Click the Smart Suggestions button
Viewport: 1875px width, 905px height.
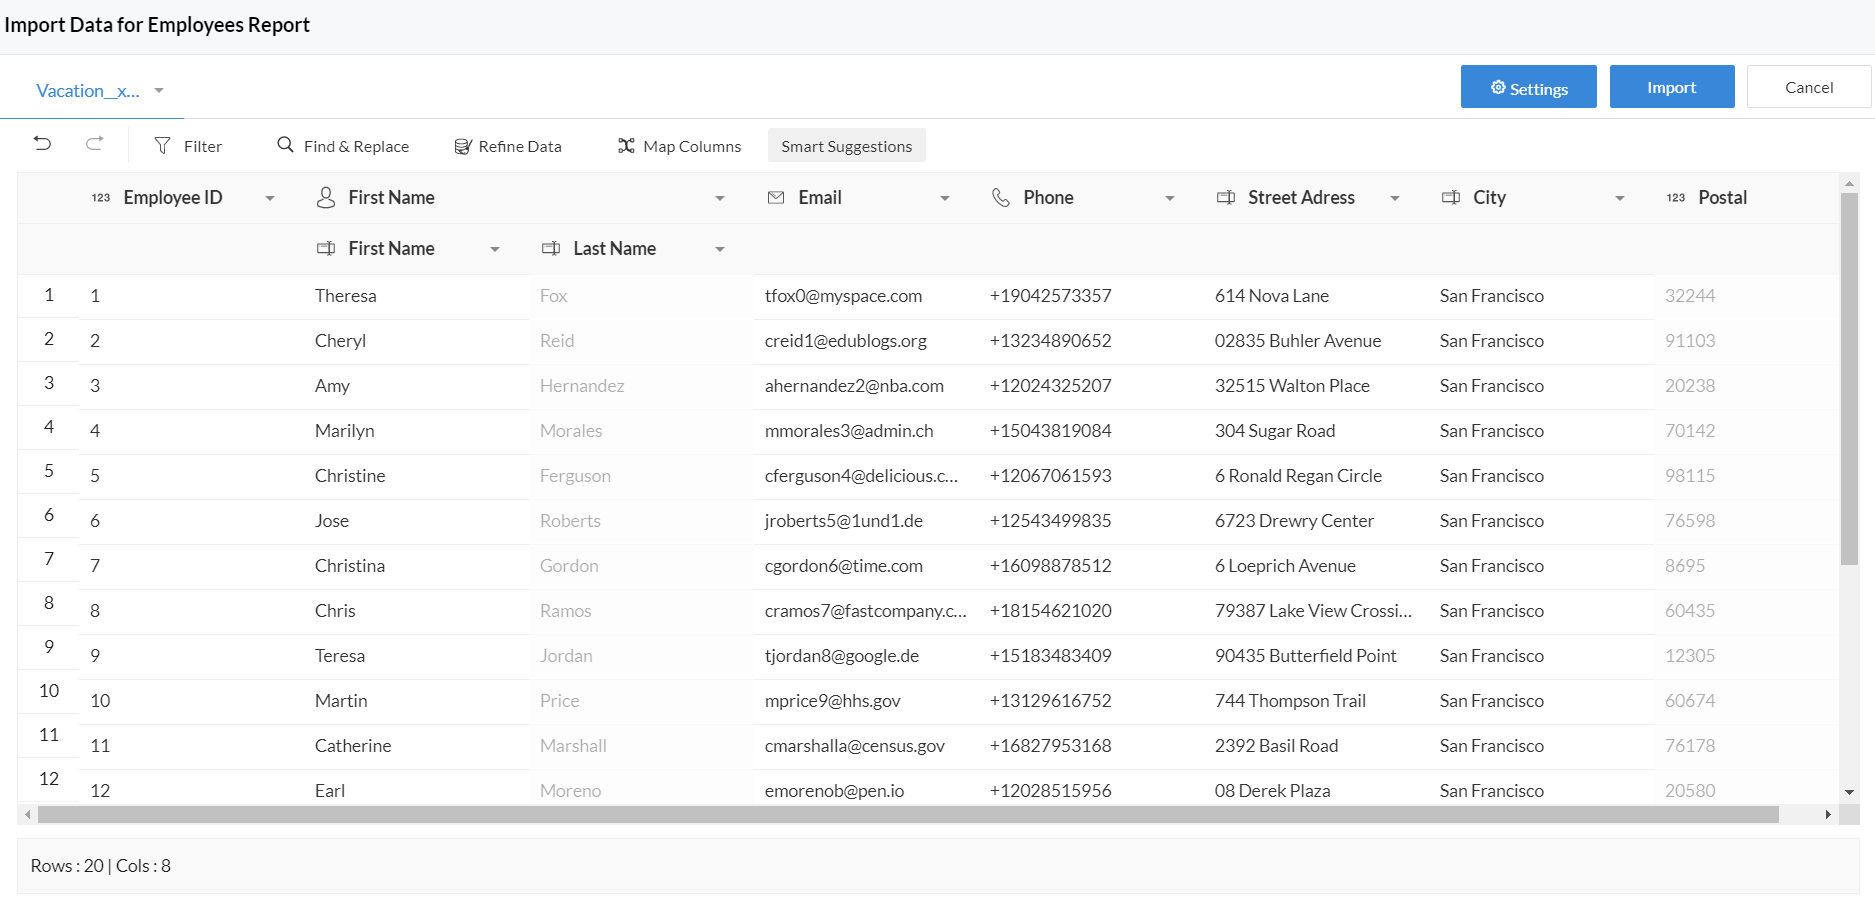tap(846, 146)
